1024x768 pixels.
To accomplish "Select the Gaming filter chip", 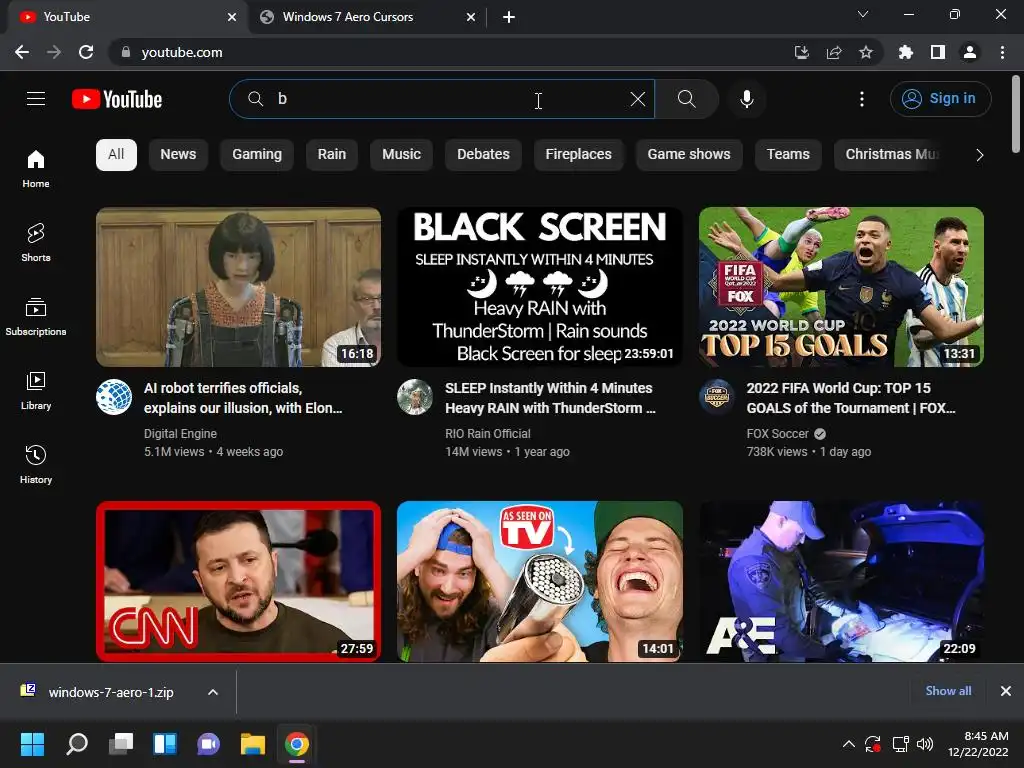I will 257,155.
